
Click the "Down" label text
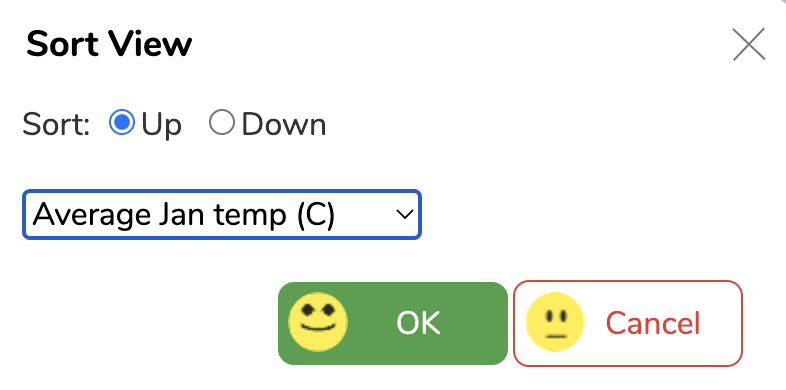[284, 124]
